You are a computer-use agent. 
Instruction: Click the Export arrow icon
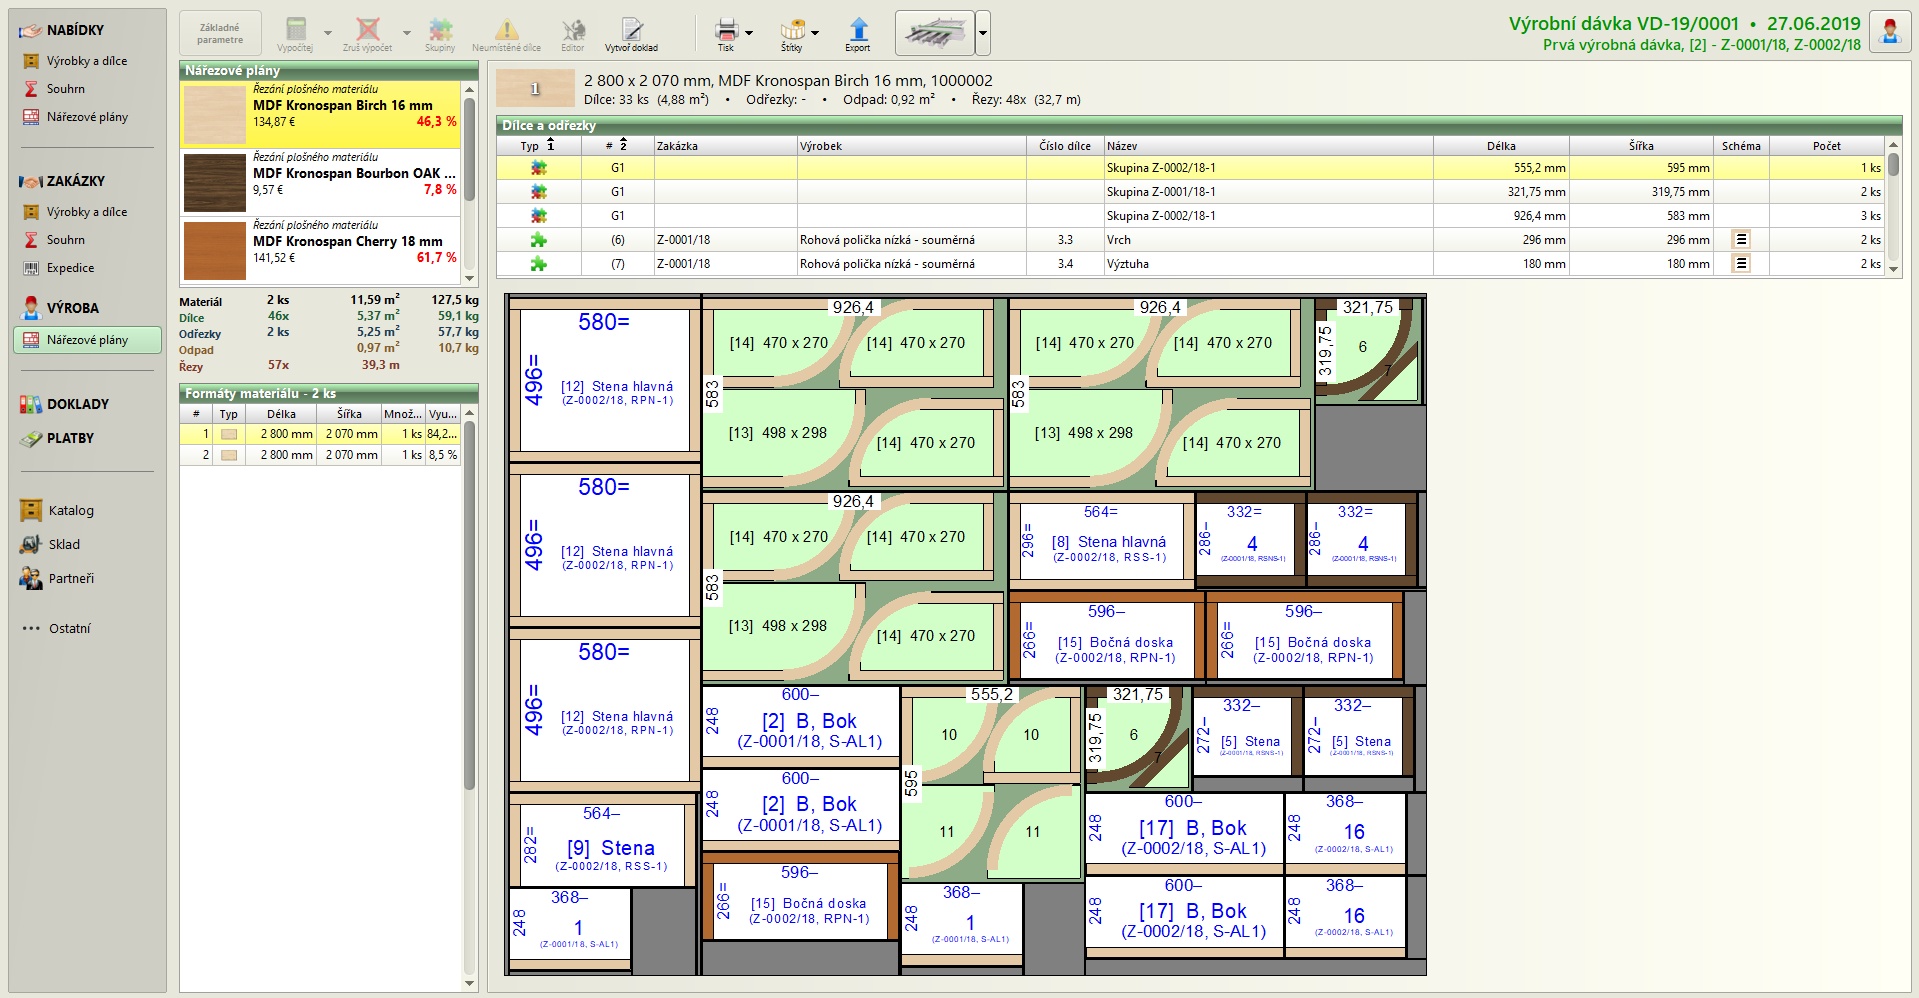pyautogui.click(x=858, y=30)
